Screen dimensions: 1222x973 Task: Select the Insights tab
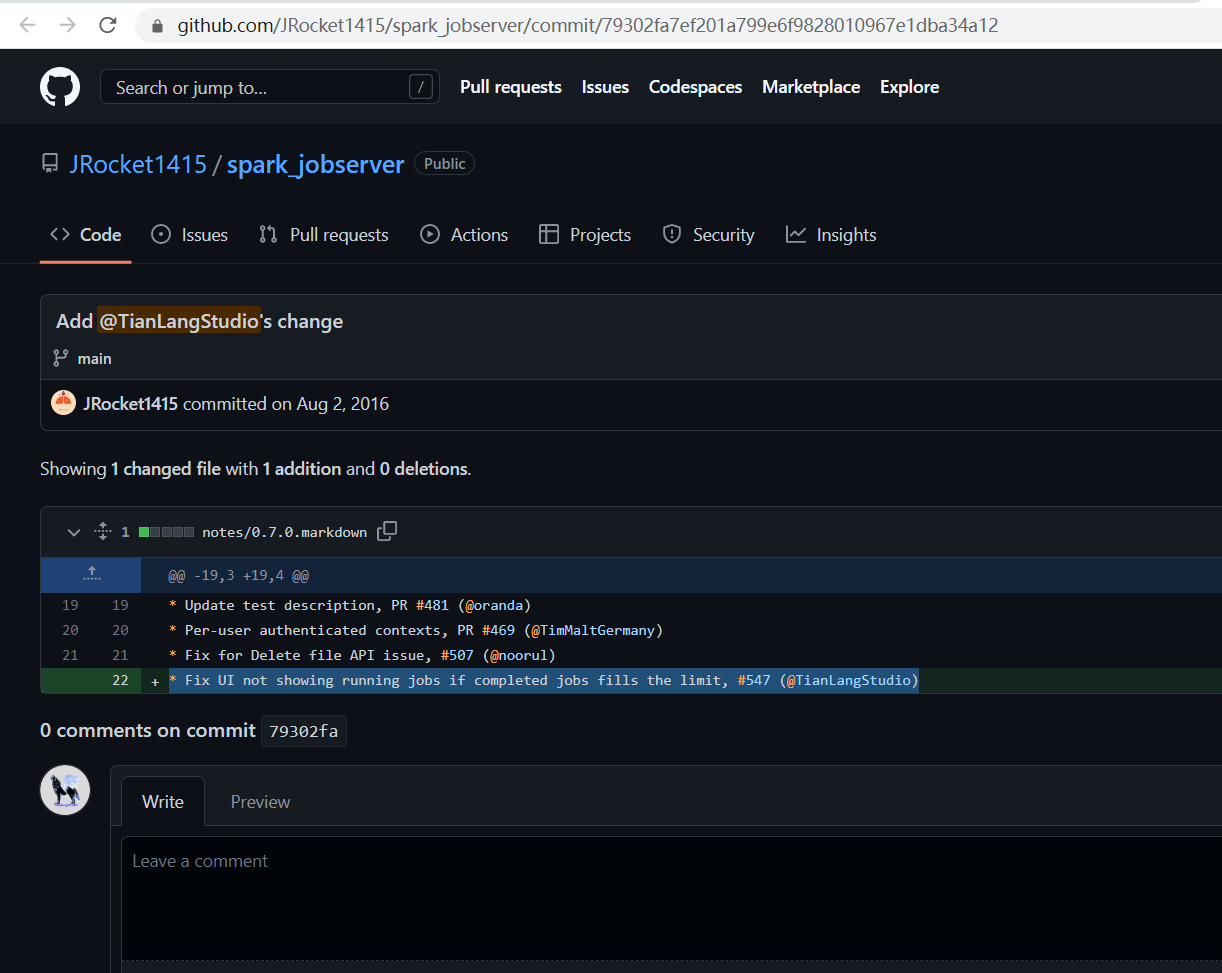831,235
